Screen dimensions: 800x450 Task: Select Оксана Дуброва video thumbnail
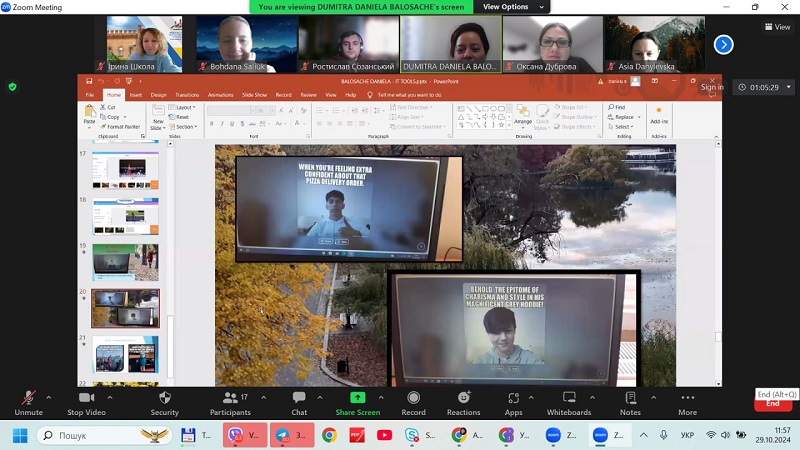point(553,44)
